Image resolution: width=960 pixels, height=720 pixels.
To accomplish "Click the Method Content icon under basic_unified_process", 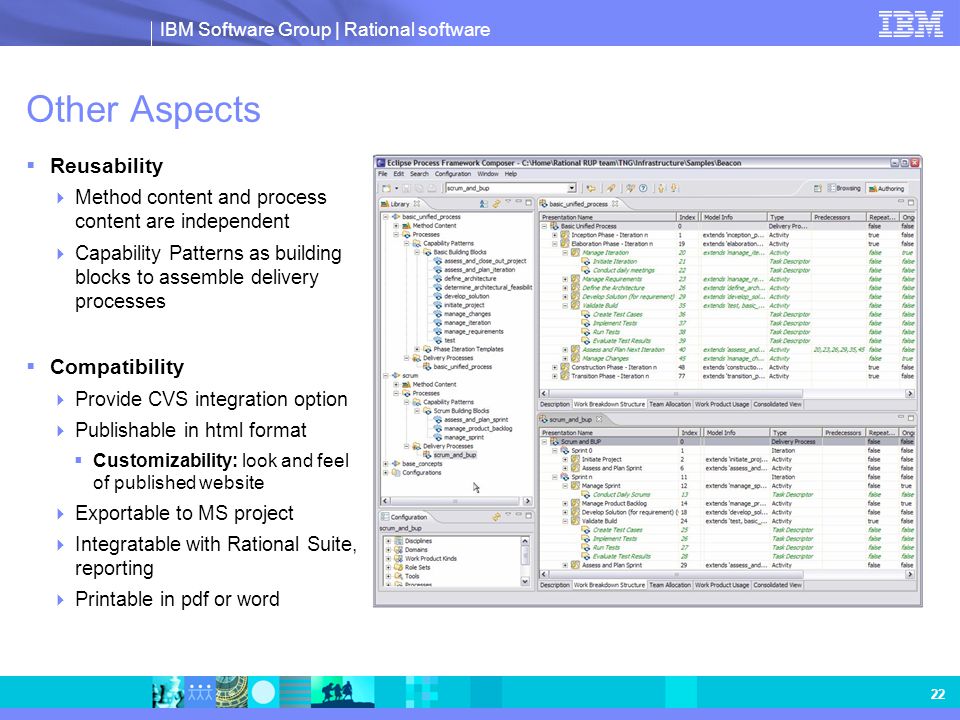I will (406, 226).
